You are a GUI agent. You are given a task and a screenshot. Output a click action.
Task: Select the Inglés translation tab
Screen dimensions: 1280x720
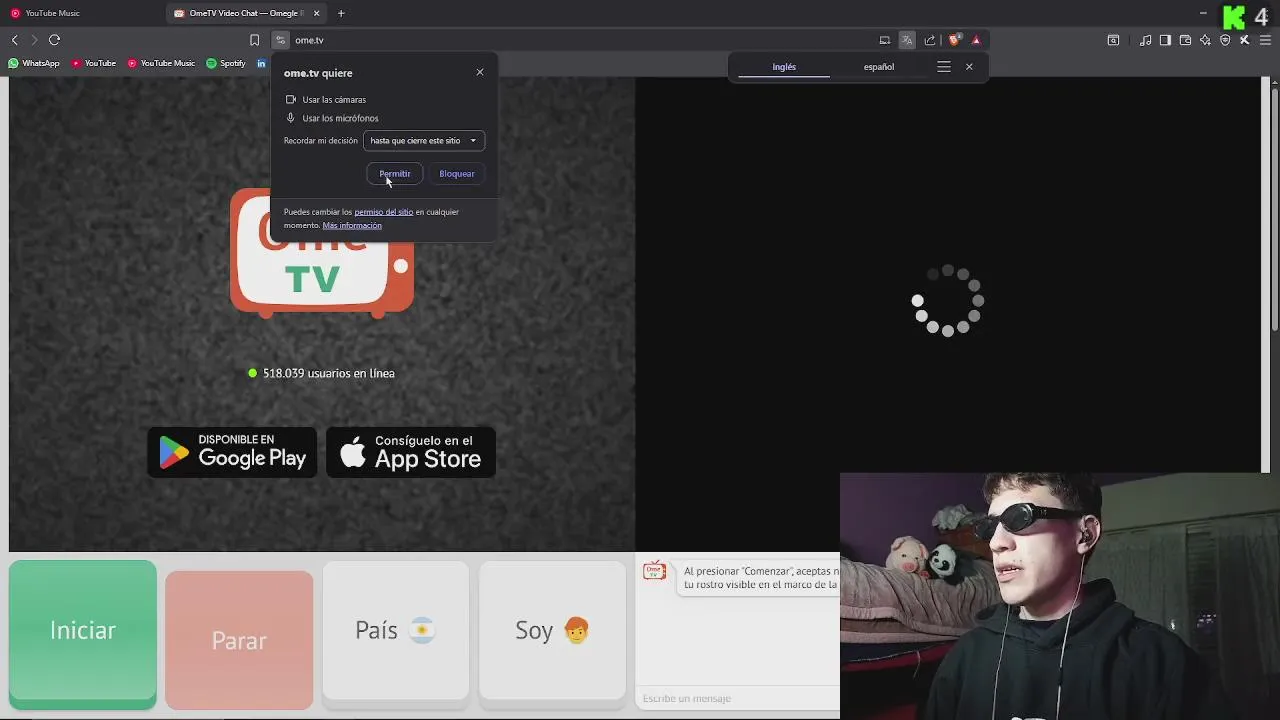(x=784, y=67)
